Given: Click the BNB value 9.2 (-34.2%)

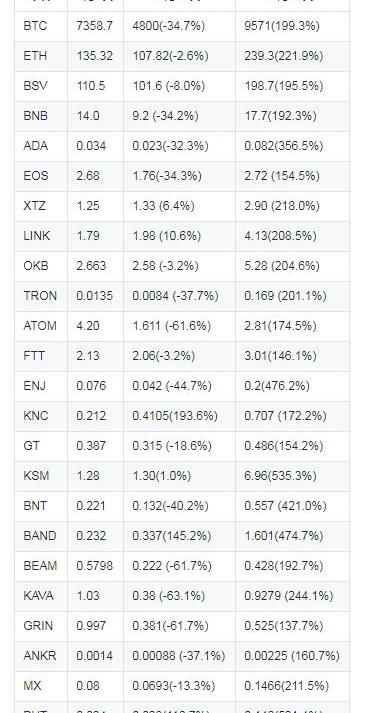Looking at the screenshot, I should click(x=166, y=116).
